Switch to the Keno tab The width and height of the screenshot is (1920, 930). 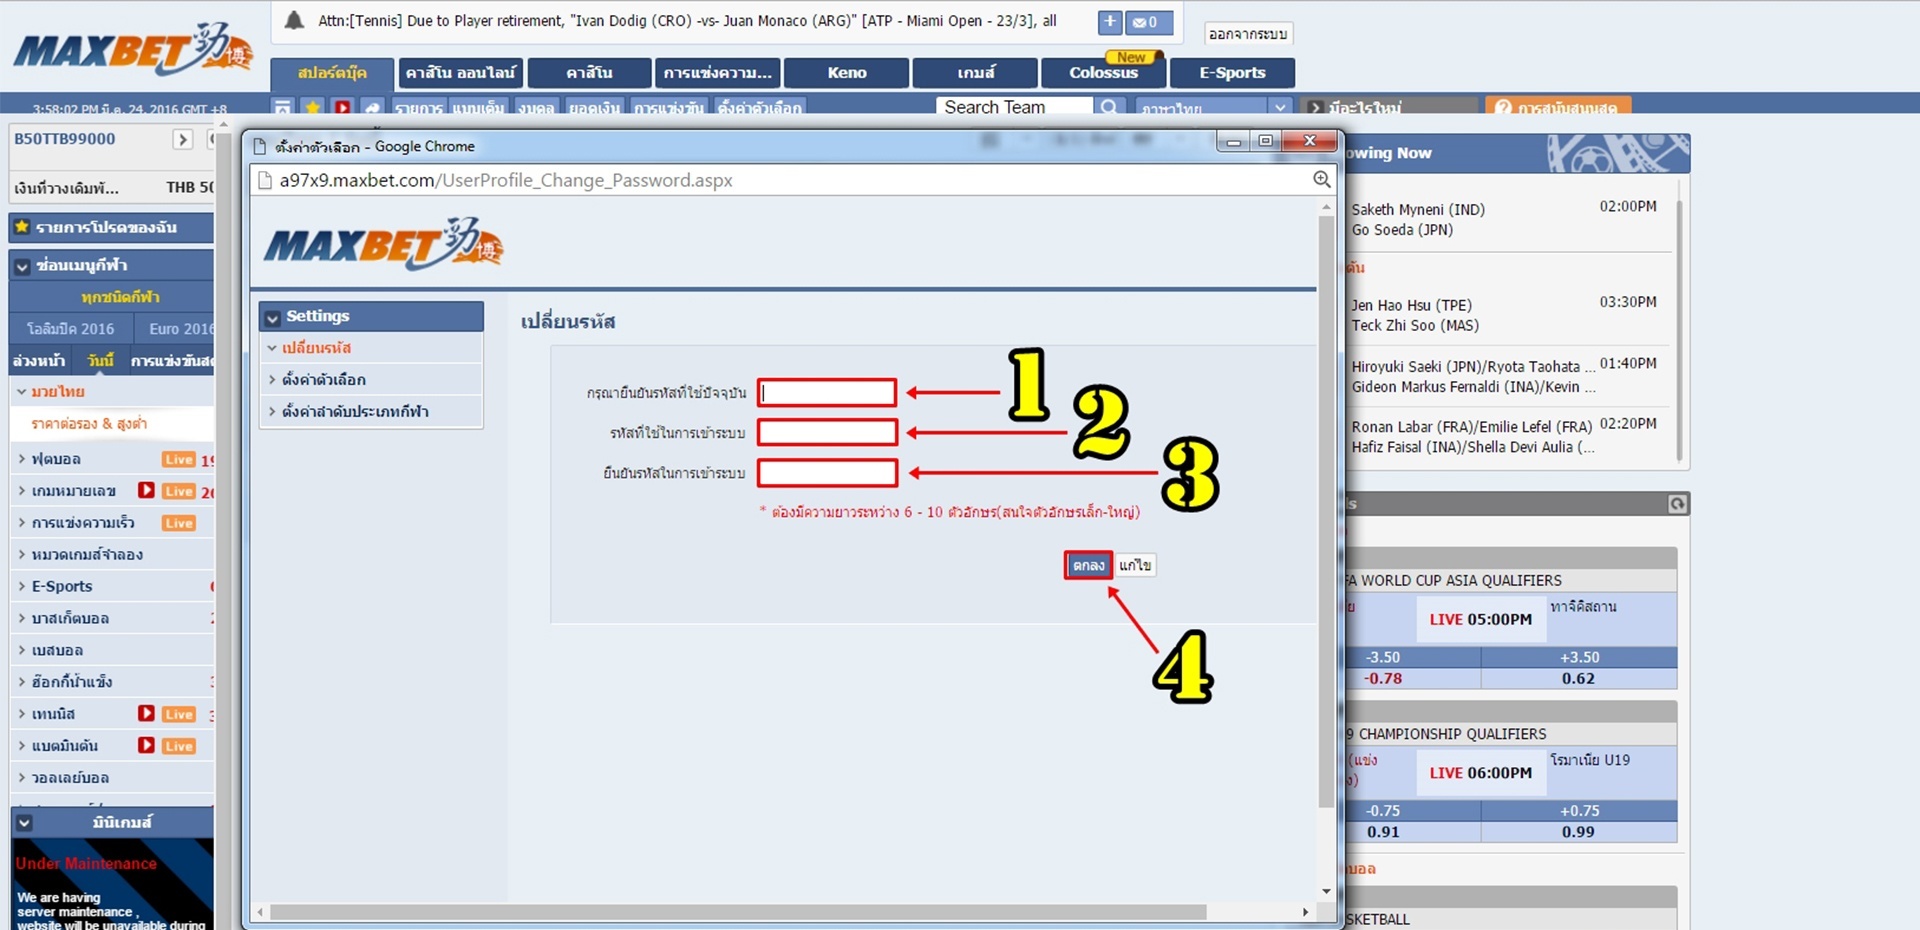click(847, 73)
